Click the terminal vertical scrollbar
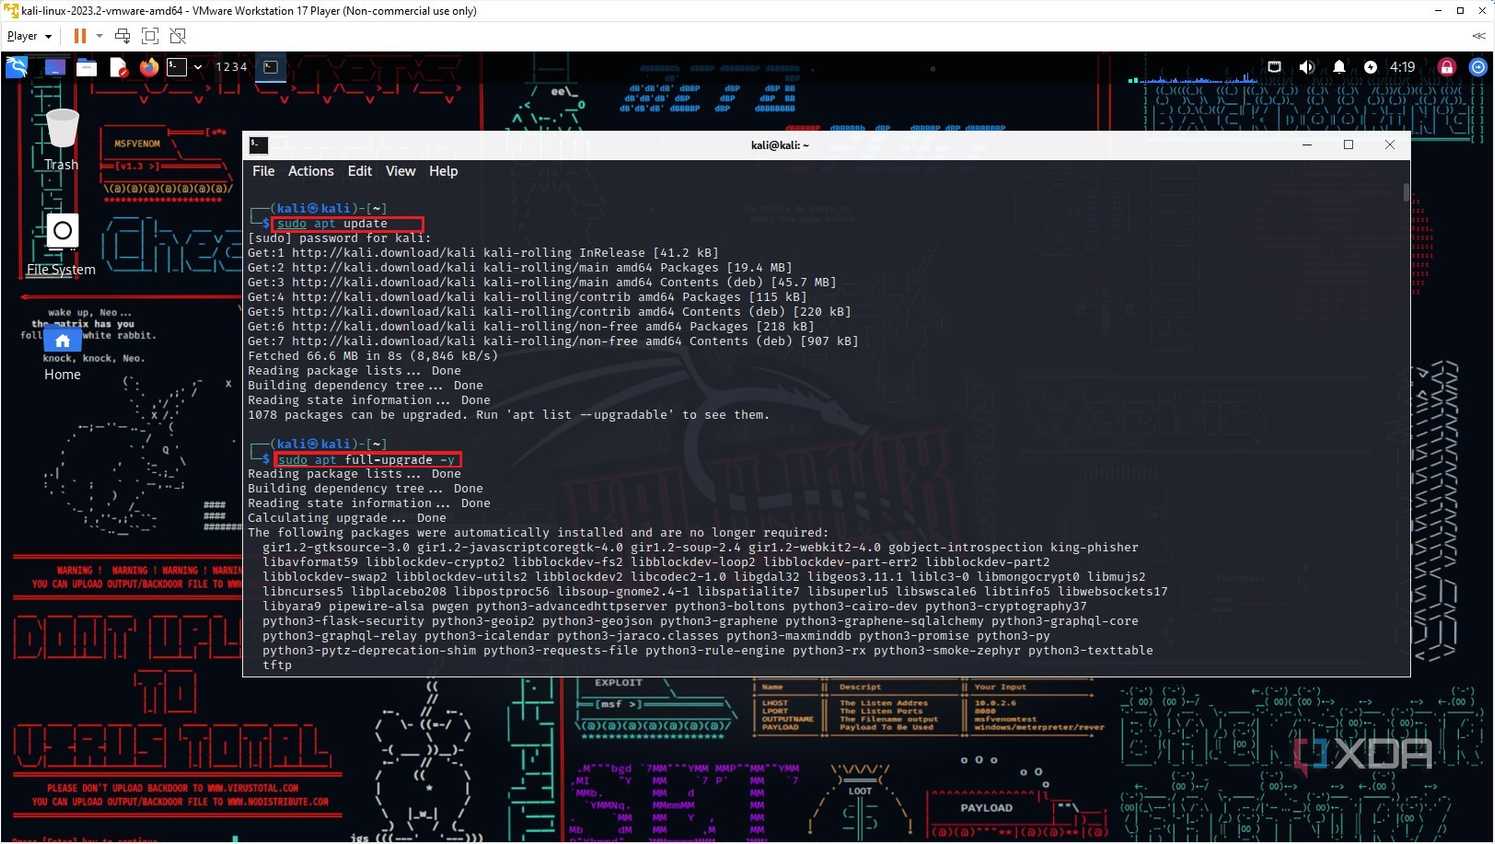 [1406, 192]
